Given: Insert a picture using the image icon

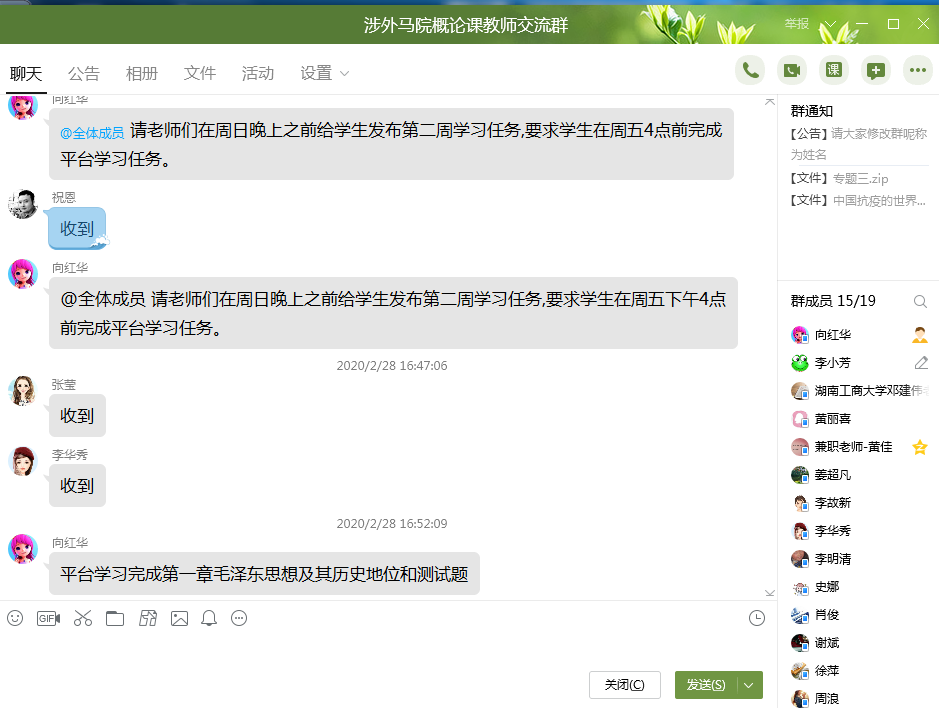Looking at the screenshot, I should point(179,618).
